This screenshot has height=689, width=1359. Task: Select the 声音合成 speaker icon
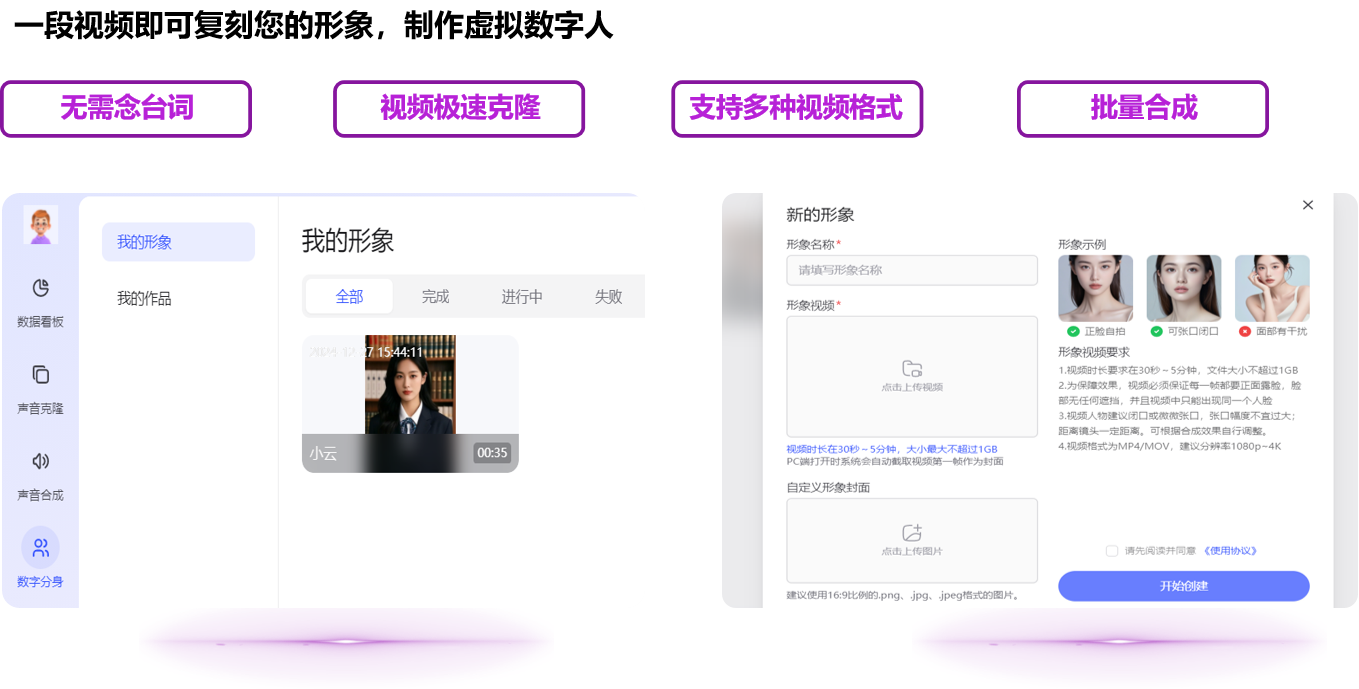tap(40, 461)
